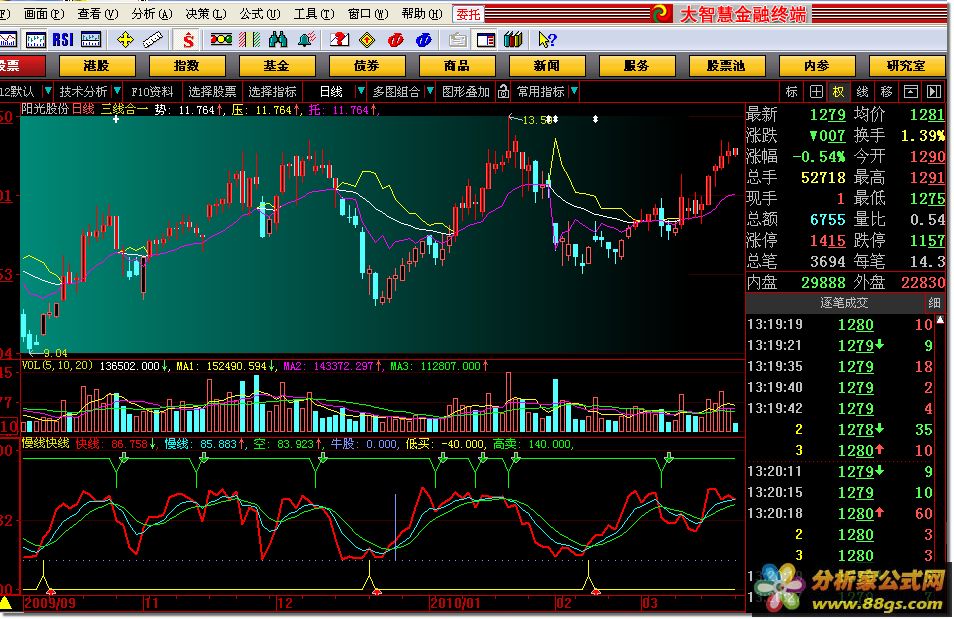Click the yellow four-way move arrows icon
The image size is (954, 619).
pos(125,40)
